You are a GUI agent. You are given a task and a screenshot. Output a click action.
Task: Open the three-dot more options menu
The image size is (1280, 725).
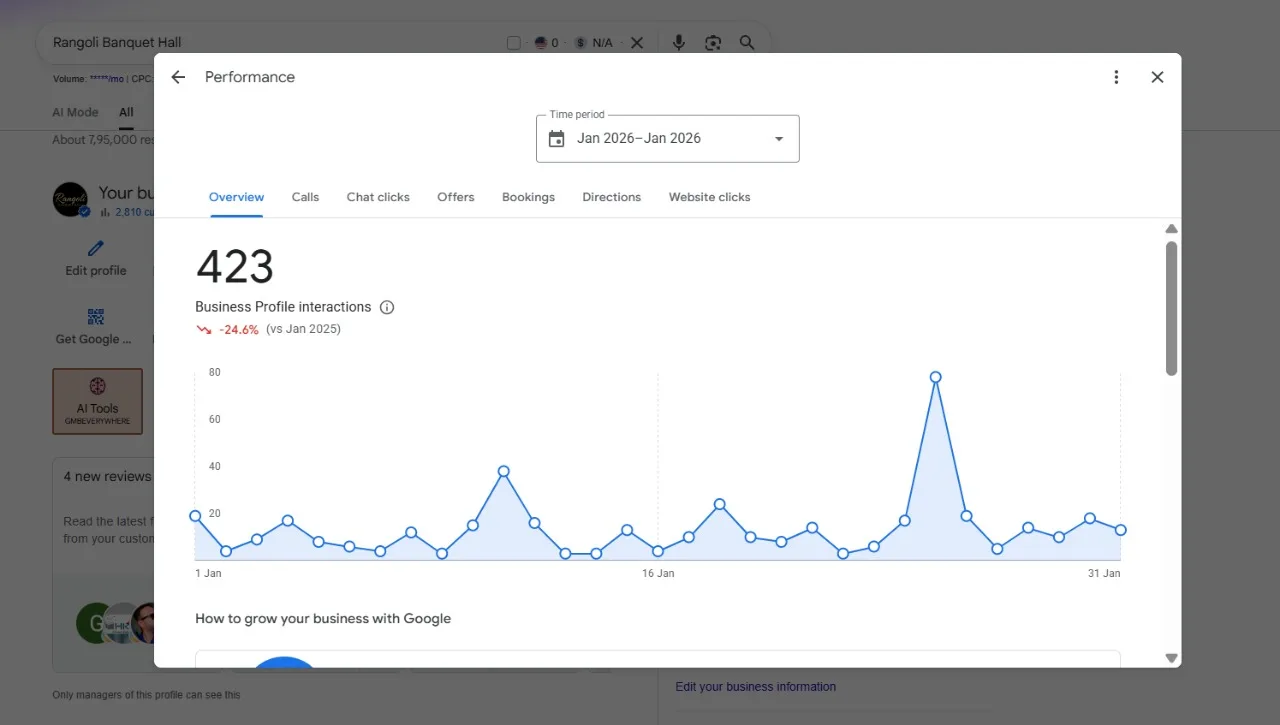(1116, 77)
